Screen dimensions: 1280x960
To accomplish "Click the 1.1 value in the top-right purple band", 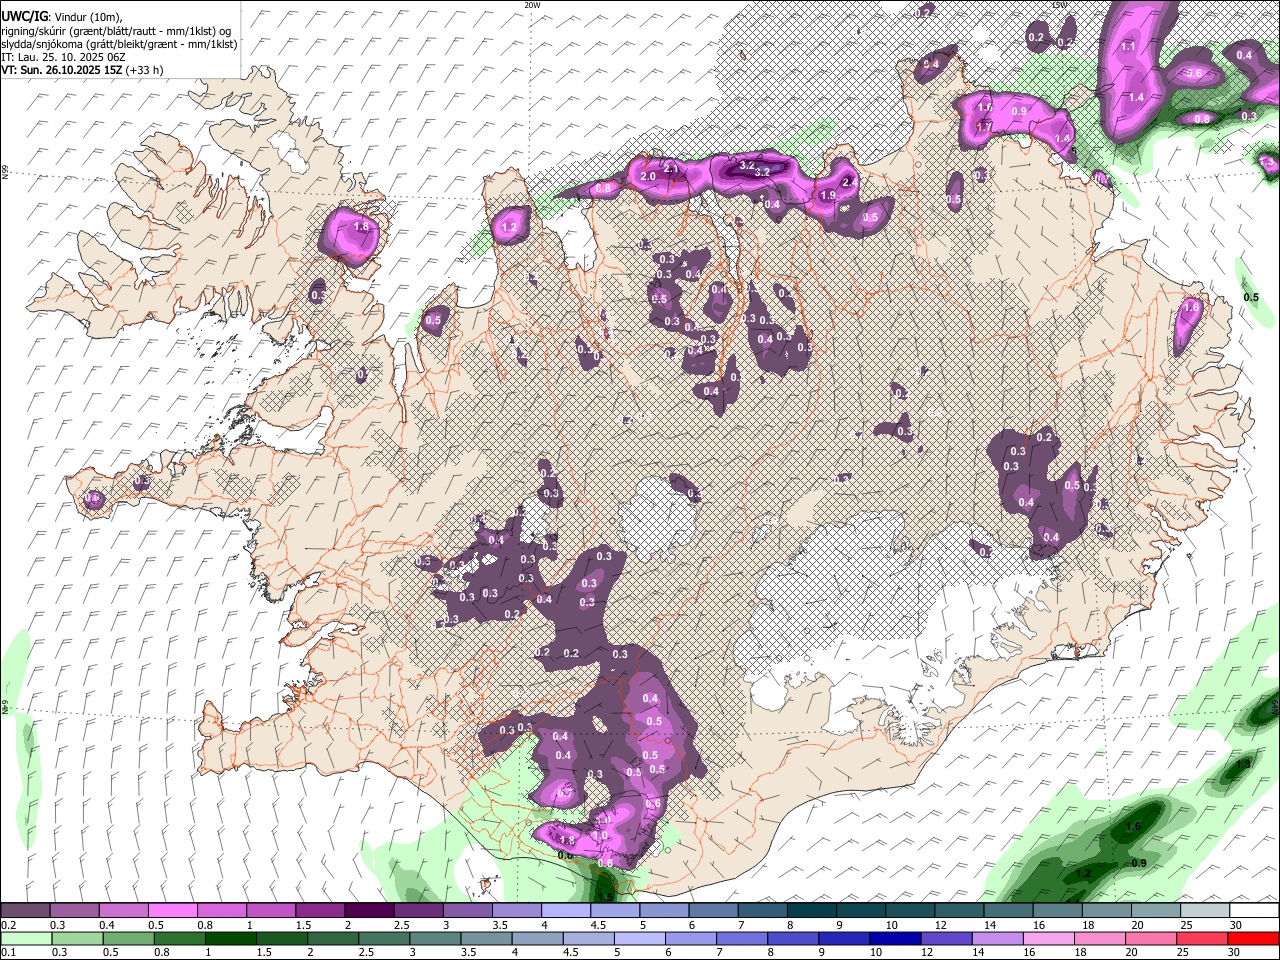I will click(1128, 47).
